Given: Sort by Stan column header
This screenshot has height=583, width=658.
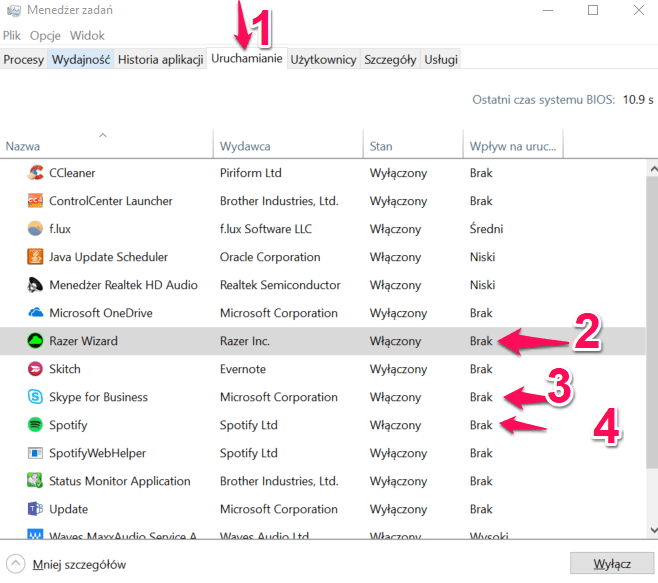Looking at the screenshot, I should coord(410,146).
